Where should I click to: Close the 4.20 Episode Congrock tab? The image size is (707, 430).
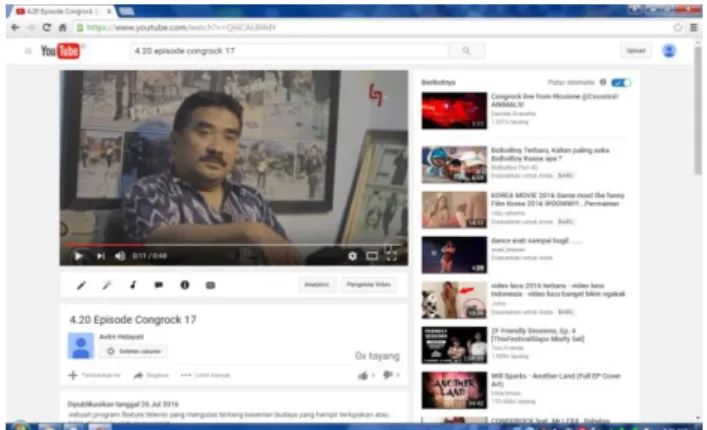(x=109, y=11)
